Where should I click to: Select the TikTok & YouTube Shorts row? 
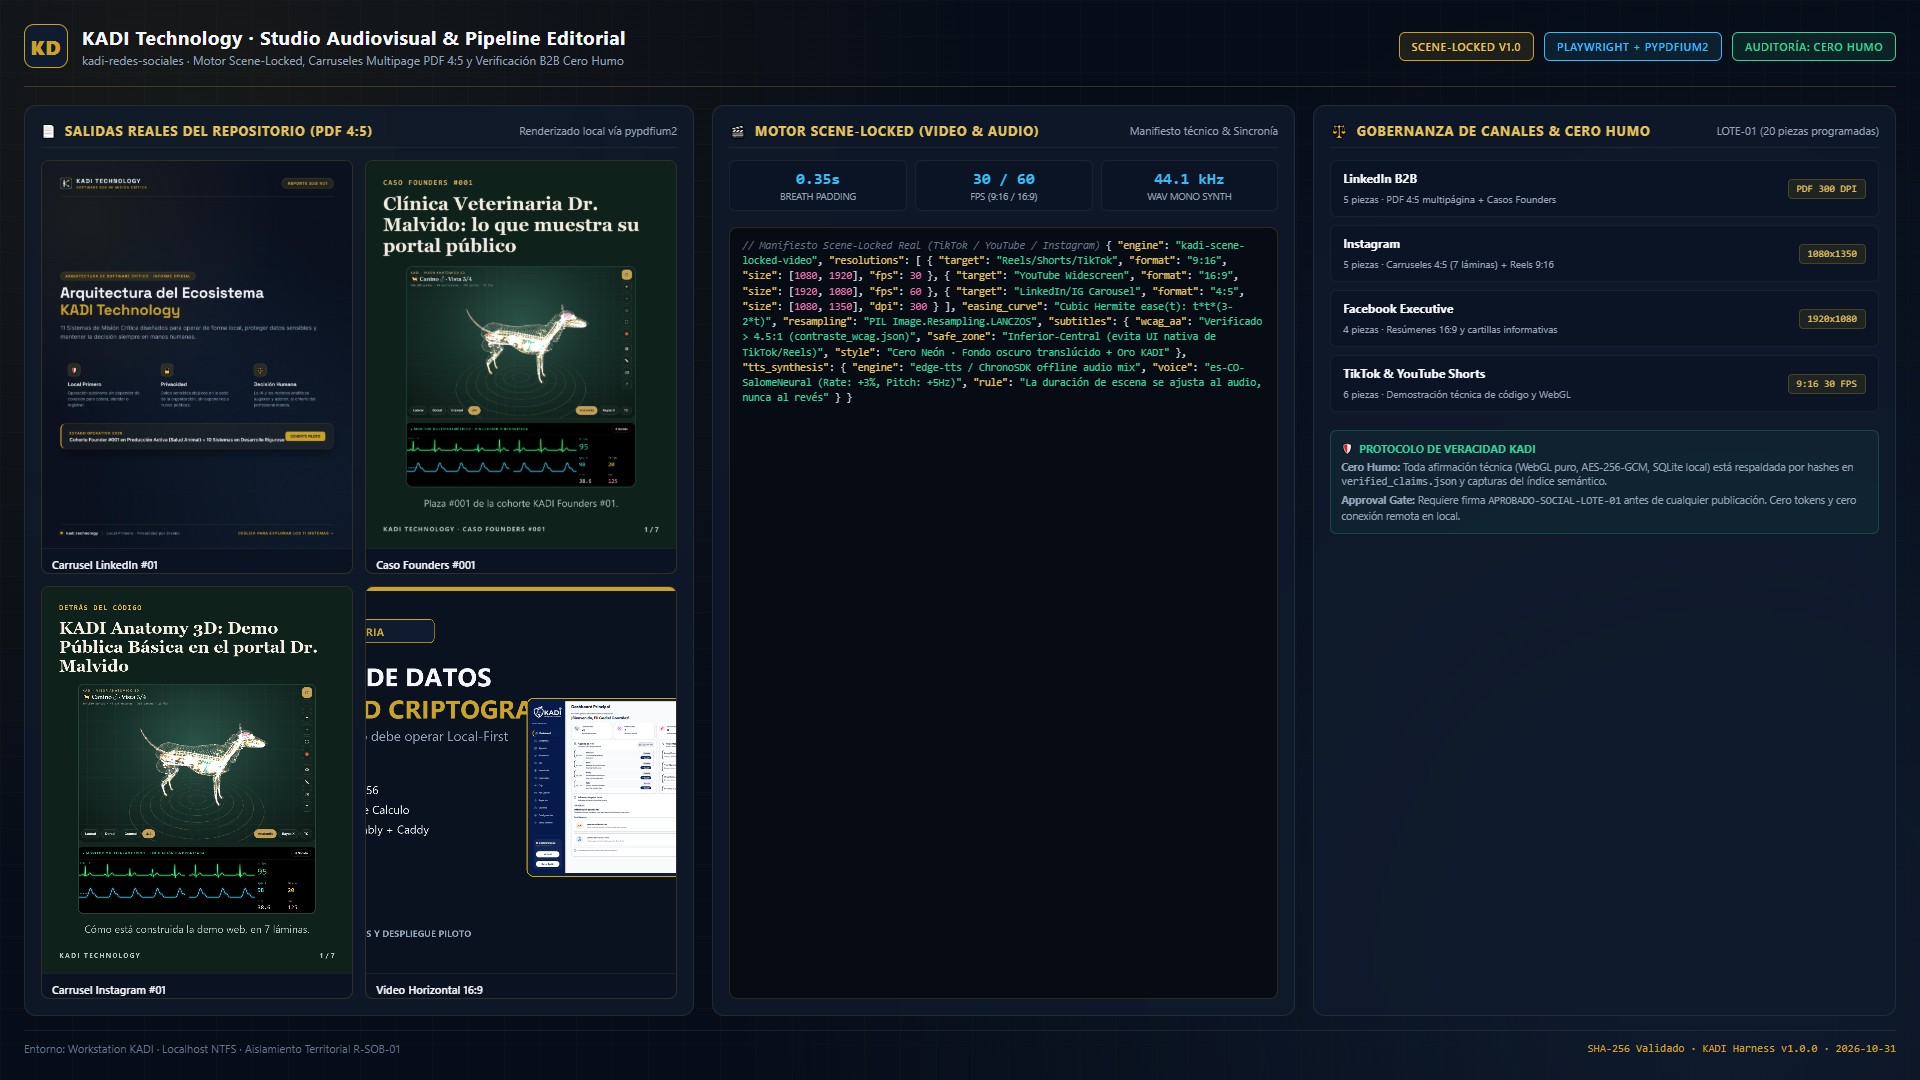point(1604,384)
